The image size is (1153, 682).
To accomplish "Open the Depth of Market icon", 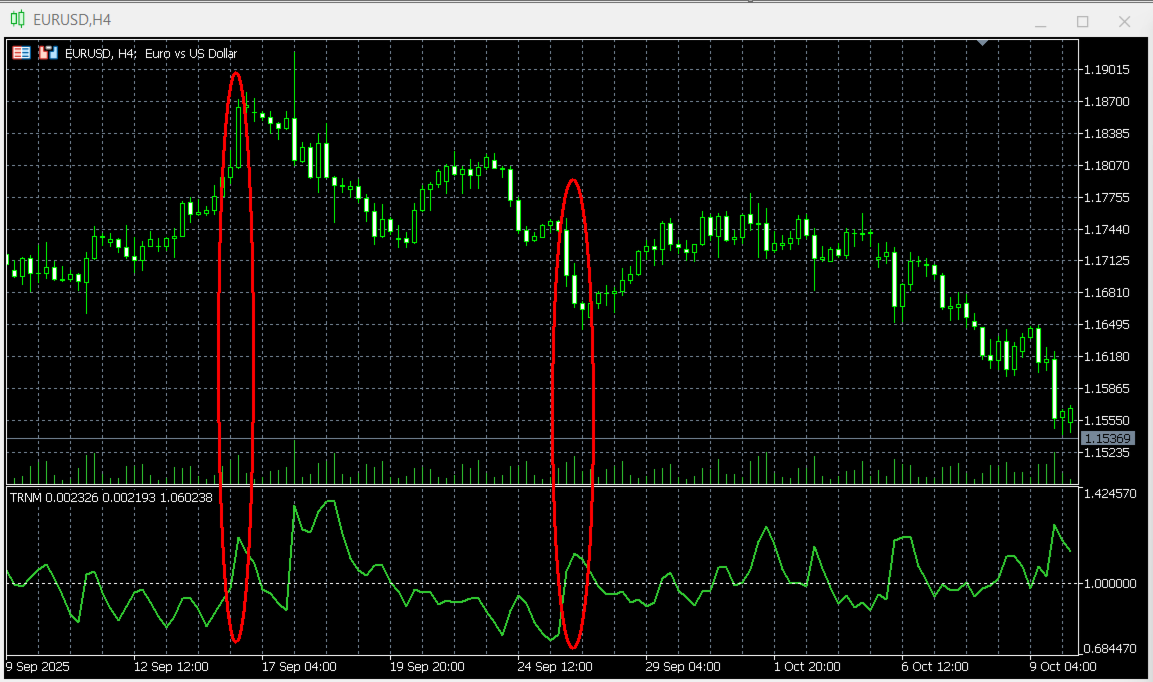I will click(x=49, y=53).
